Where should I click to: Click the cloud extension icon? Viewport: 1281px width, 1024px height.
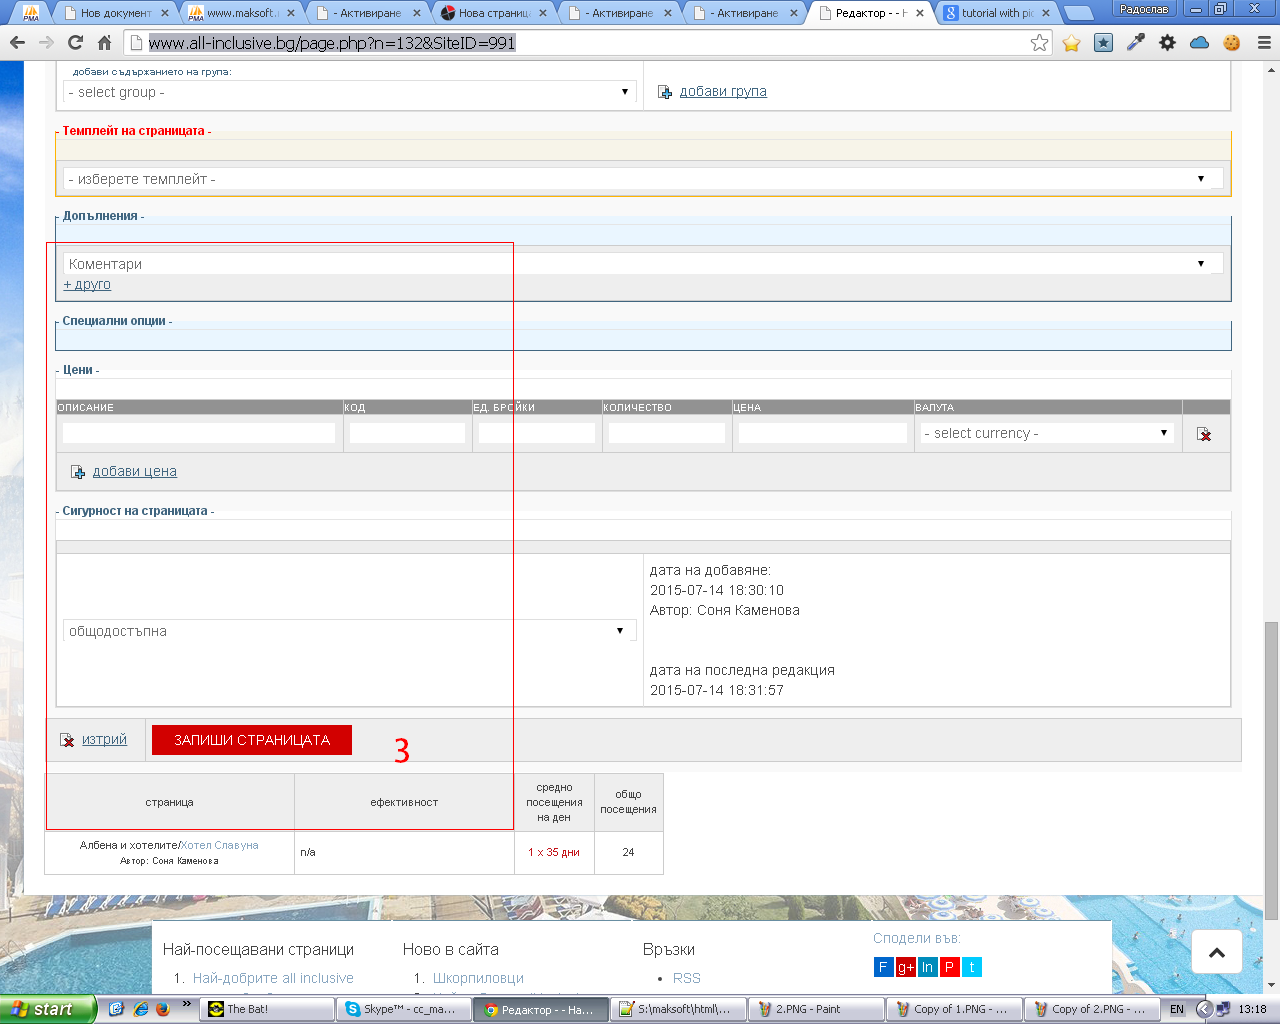[x=1199, y=43]
